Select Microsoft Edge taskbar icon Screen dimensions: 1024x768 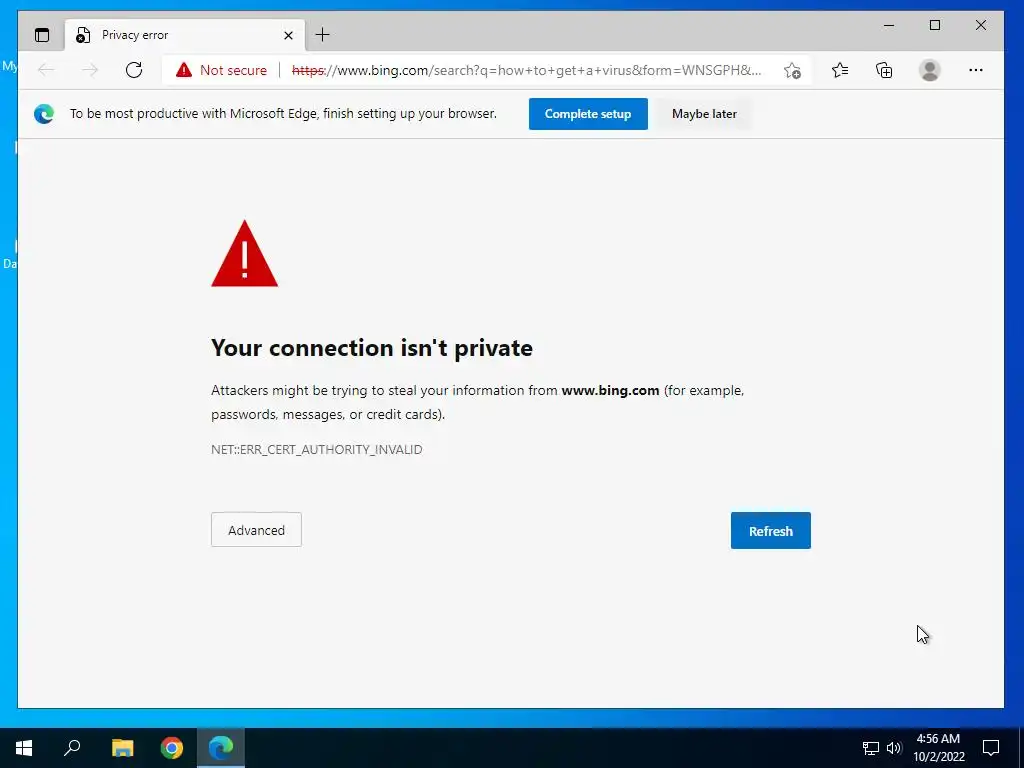pyautogui.click(x=221, y=748)
